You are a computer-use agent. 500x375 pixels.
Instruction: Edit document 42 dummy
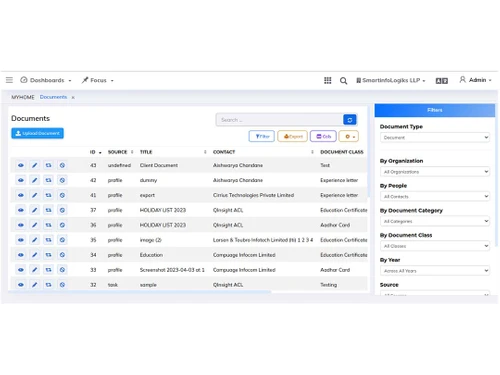[35, 180]
